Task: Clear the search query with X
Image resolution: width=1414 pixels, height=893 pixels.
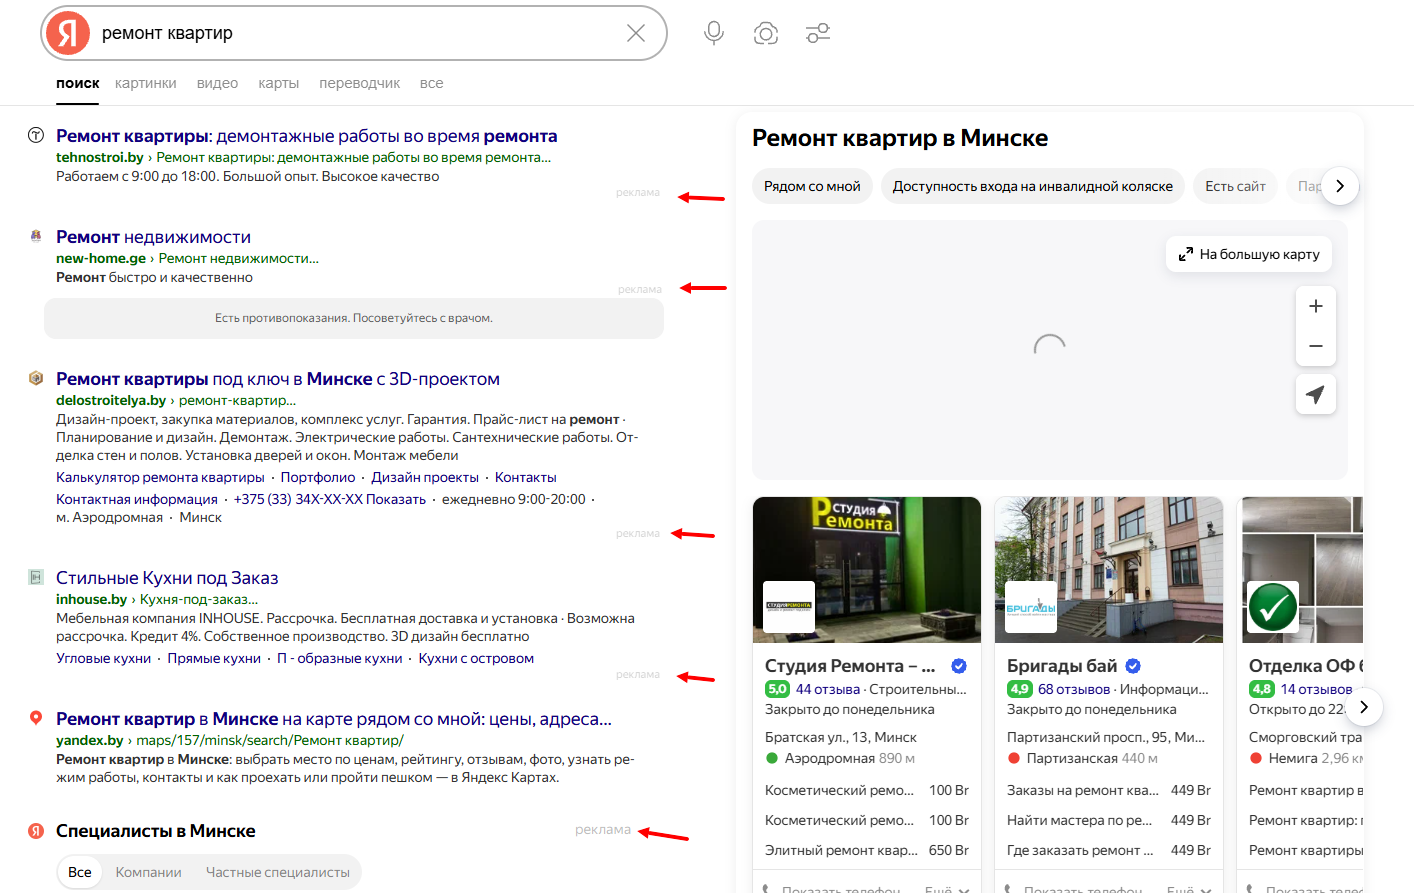Action: click(x=636, y=33)
